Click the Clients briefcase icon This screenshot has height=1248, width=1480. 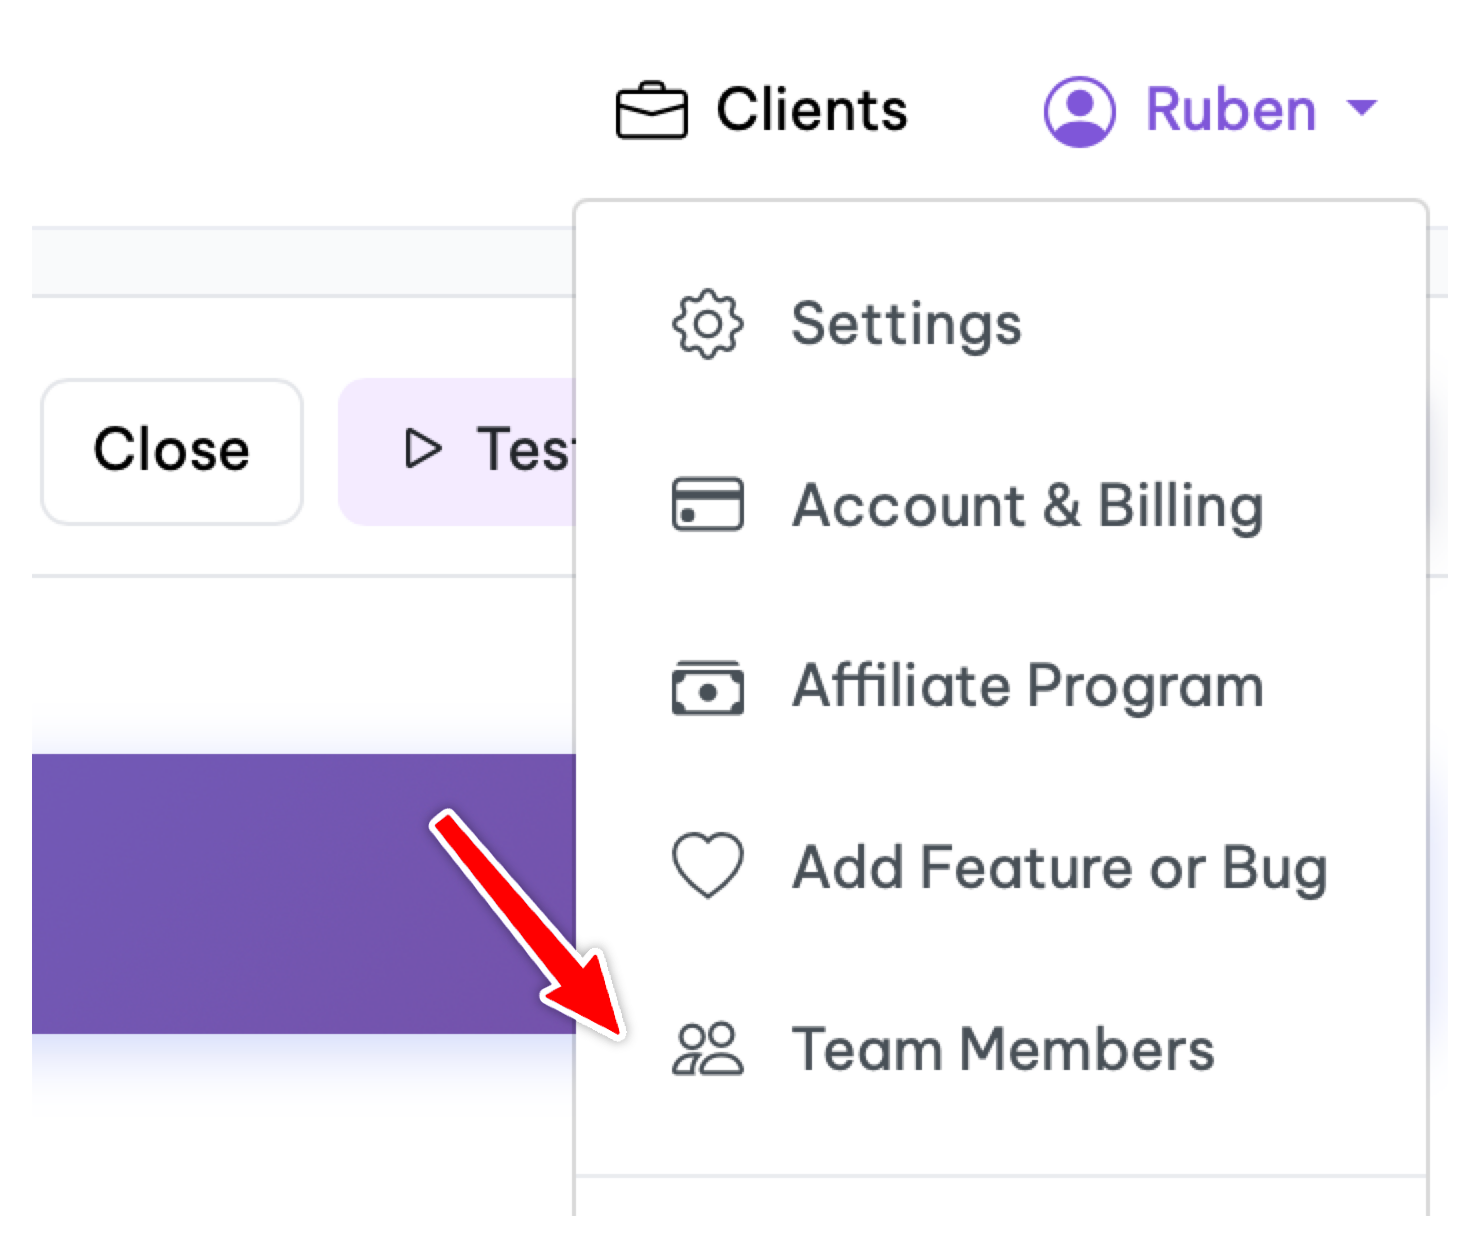pos(651,110)
